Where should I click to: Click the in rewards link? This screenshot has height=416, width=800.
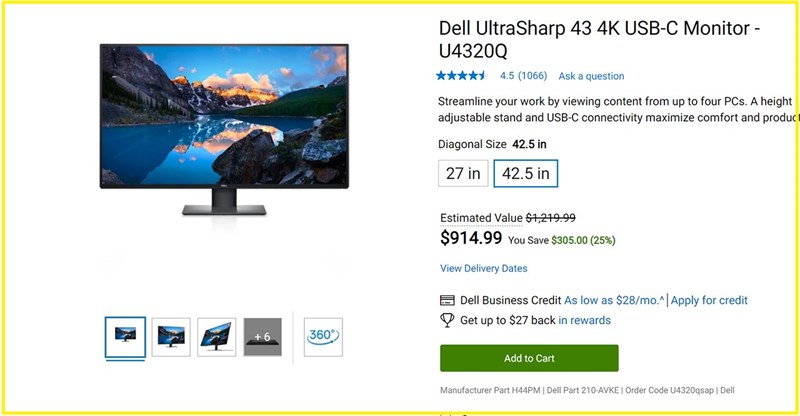click(x=584, y=320)
